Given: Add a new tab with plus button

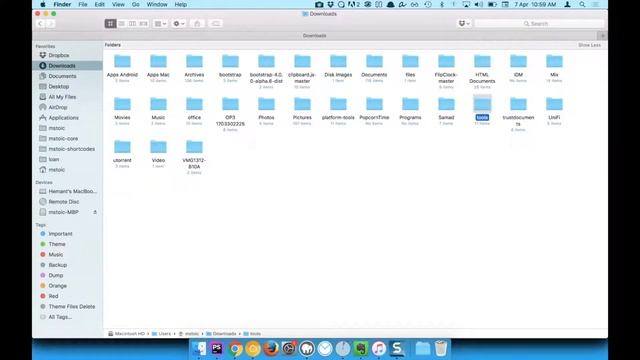Looking at the screenshot, I should [602, 36].
